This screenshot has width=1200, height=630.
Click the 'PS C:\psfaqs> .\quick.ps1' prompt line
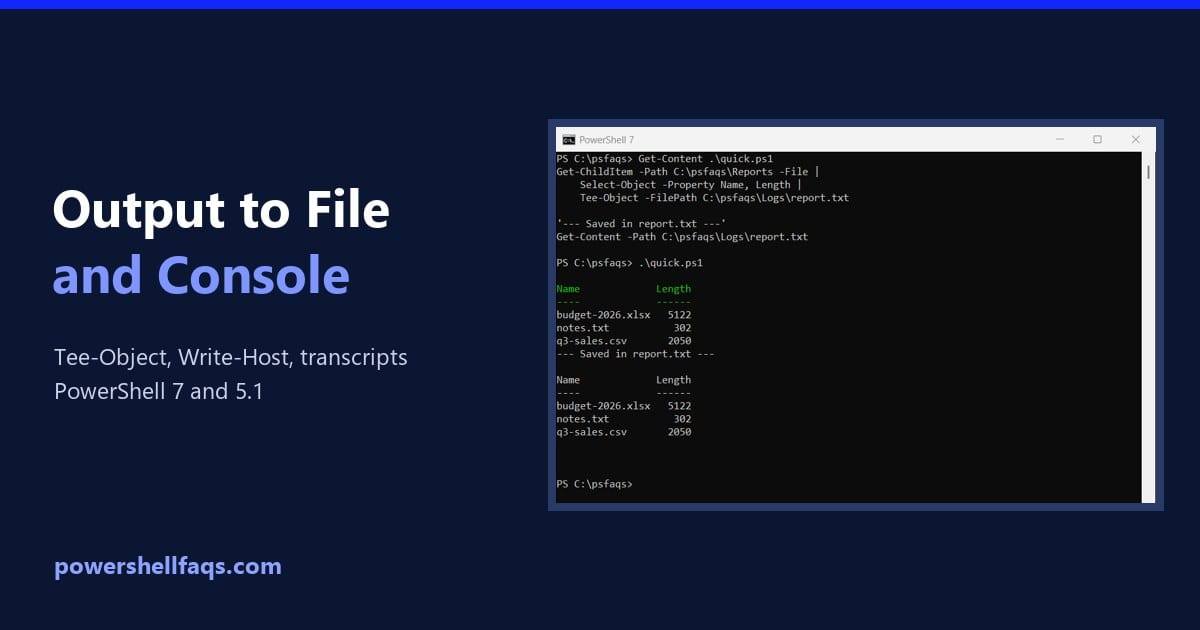630,263
